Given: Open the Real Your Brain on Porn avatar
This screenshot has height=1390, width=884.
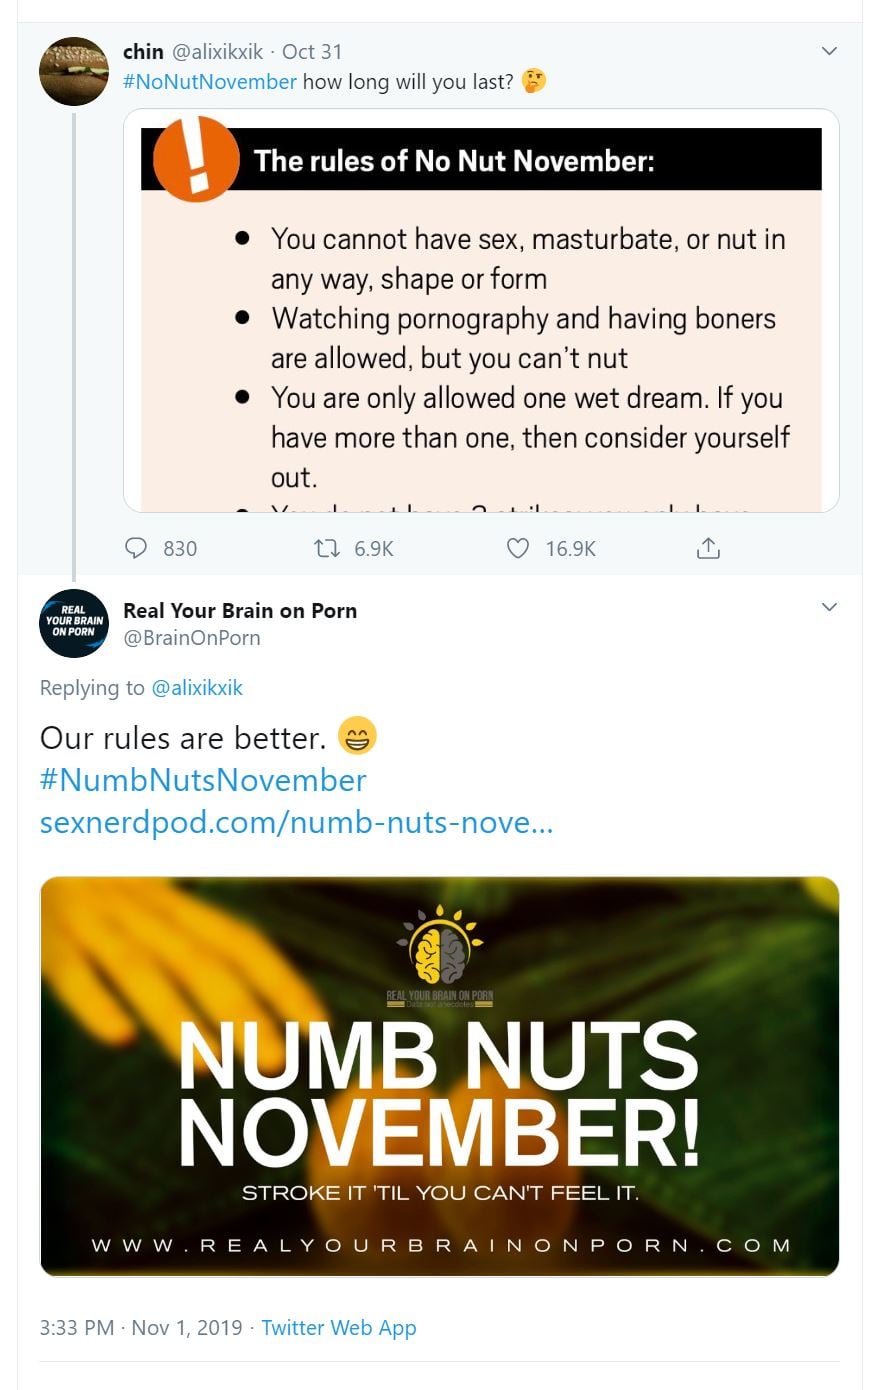Looking at the screenshot, I should point(73,622).
